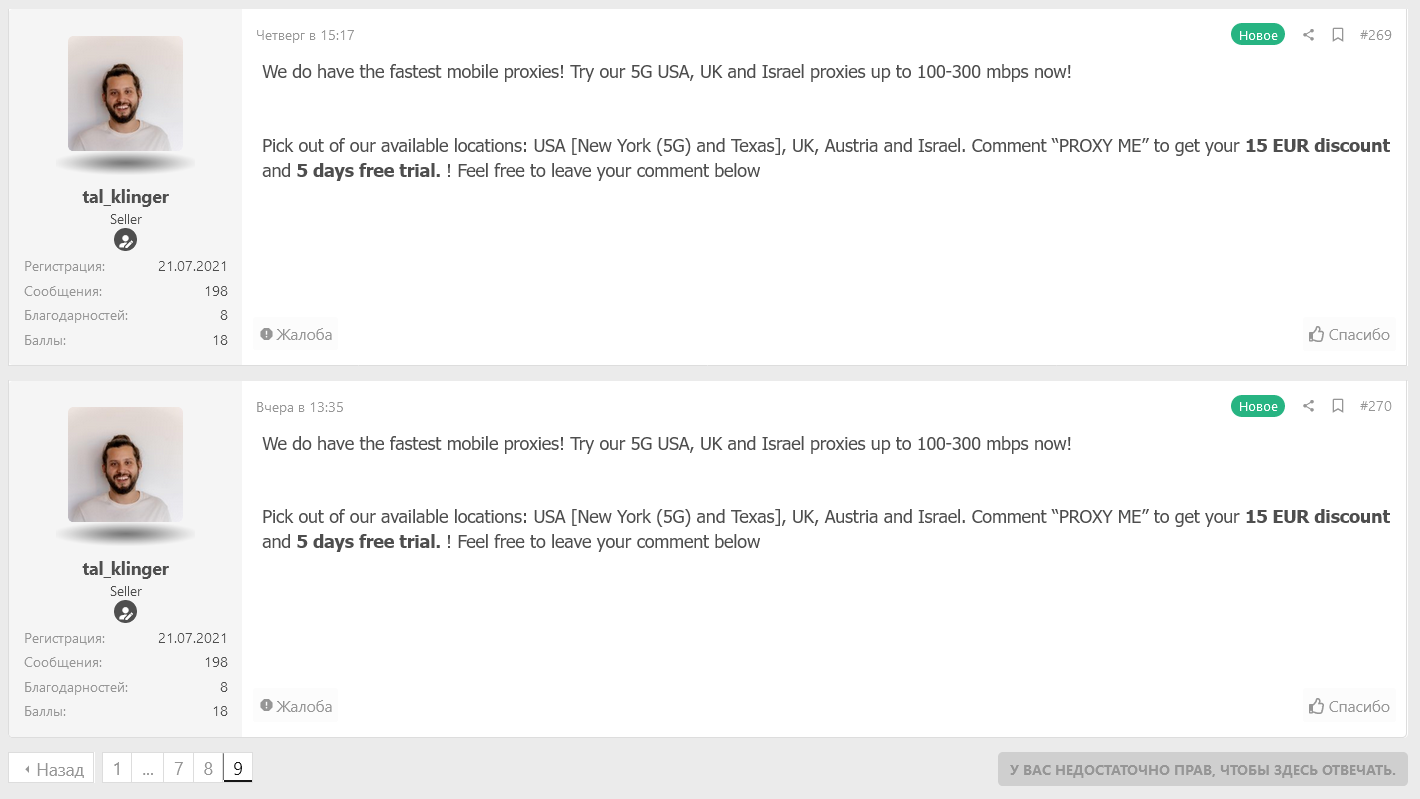This screenshot has width=1420, height=799.
Task: Go to page 7
Action: 178,769
